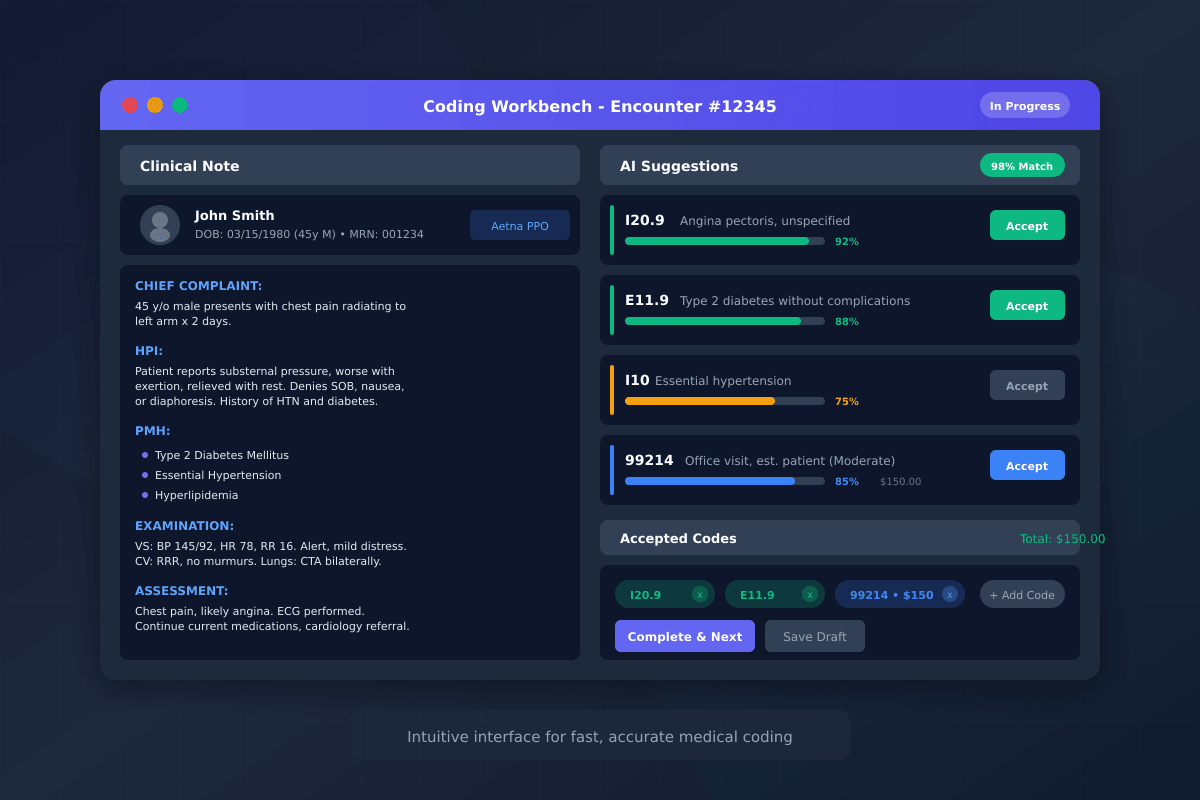Expand the Clinical Note panel header
This screenshot has height=800, width=1200.
190,165
